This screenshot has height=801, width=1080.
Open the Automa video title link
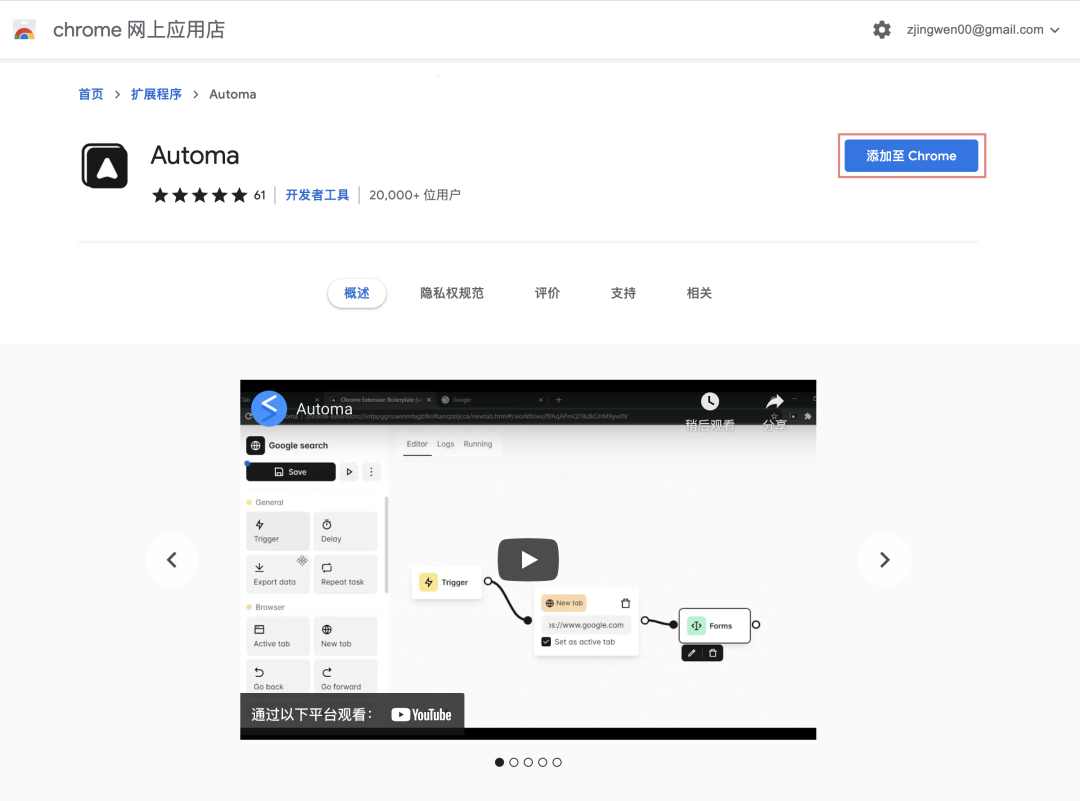point(324,409)
